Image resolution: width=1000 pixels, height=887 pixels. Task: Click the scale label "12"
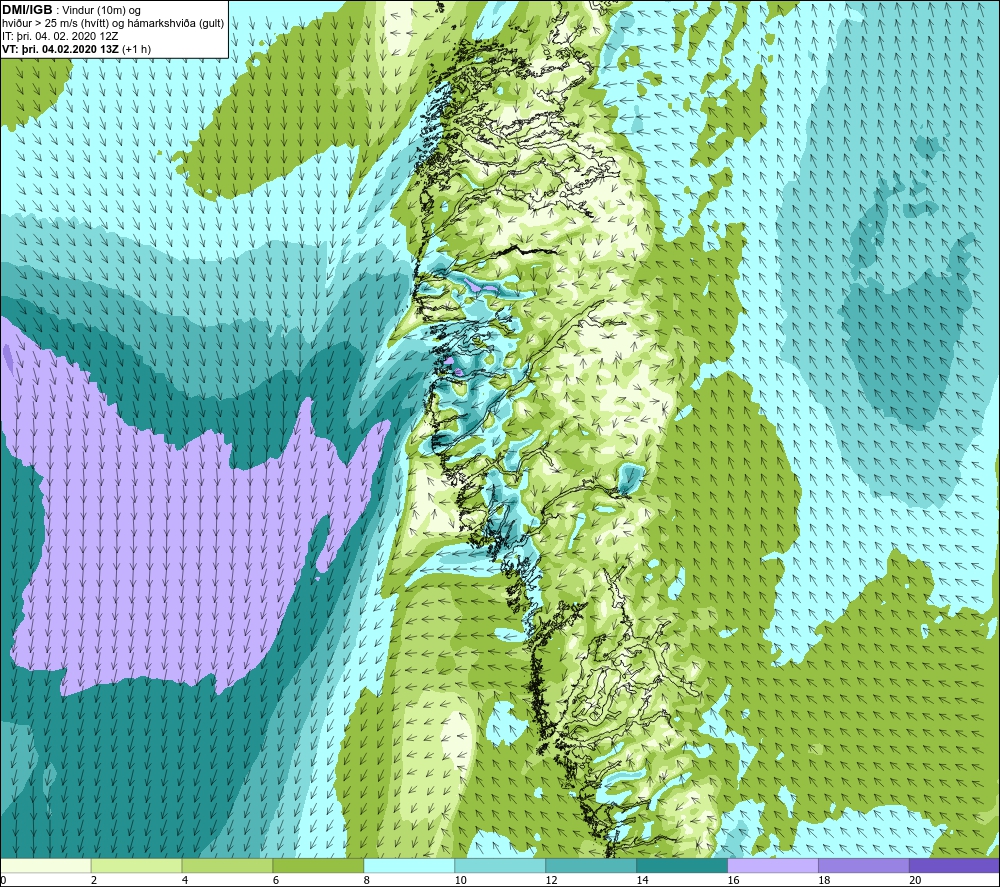pyautogui.click(x=552, y=880)
